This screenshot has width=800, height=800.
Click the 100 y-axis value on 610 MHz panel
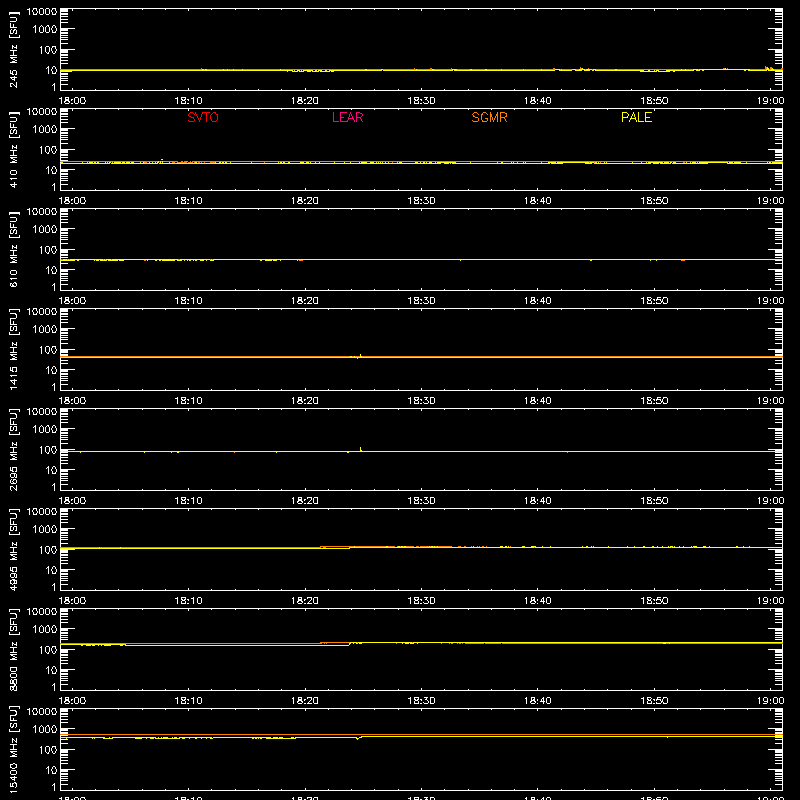[x=48, y=249]
